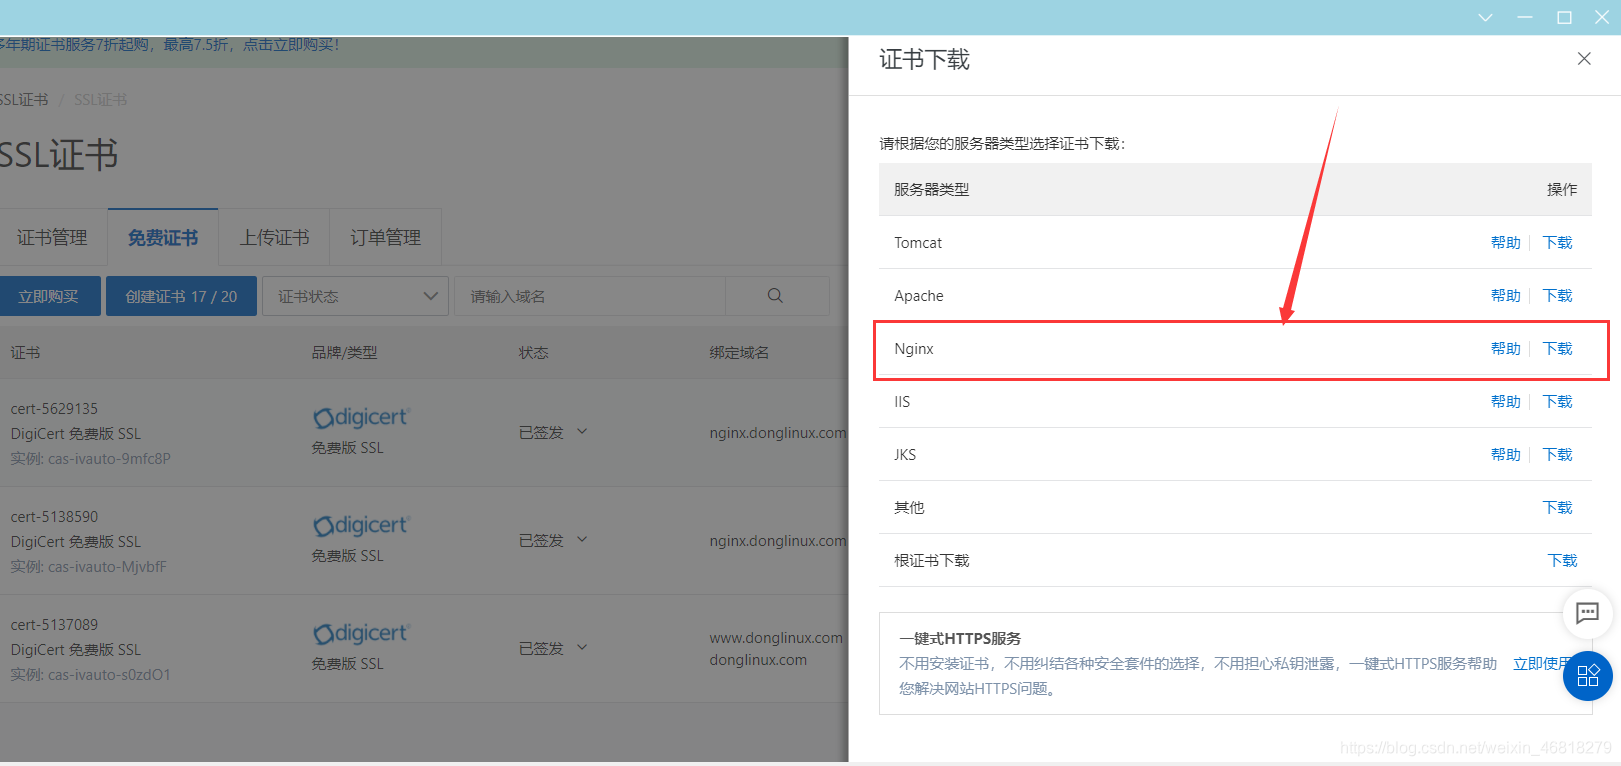Switch to the 证书管理 tab

click(x=52, y=238)
